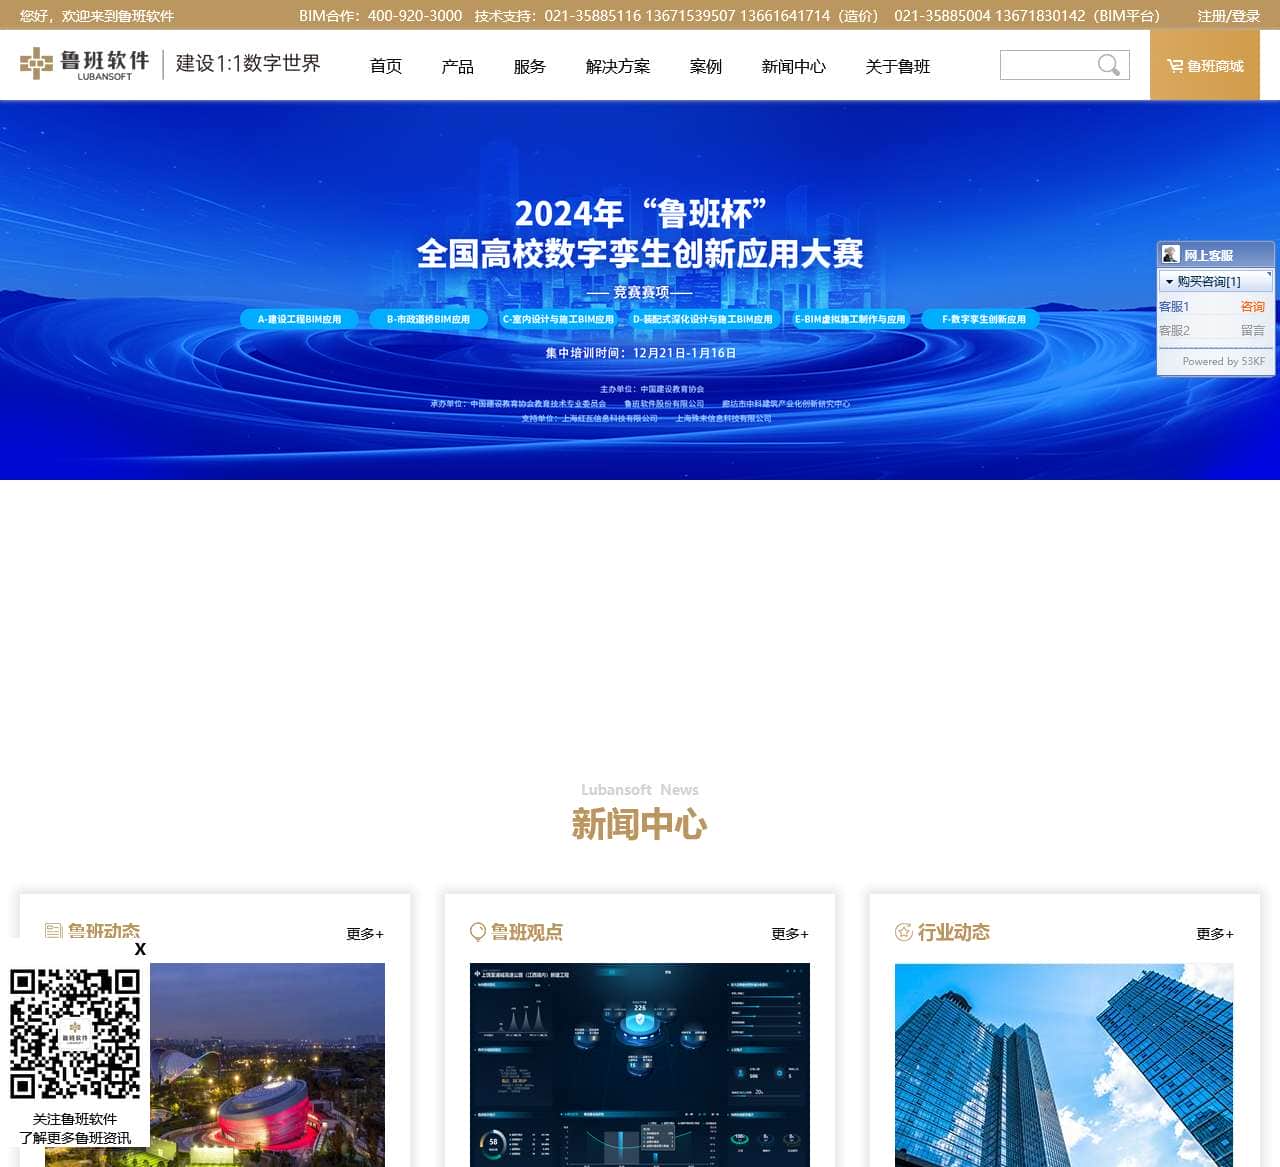Click 更多+ beside 鲁班动态
Image resolution: width=1280 pixels, height=1167 pixels.
(365, 934)
